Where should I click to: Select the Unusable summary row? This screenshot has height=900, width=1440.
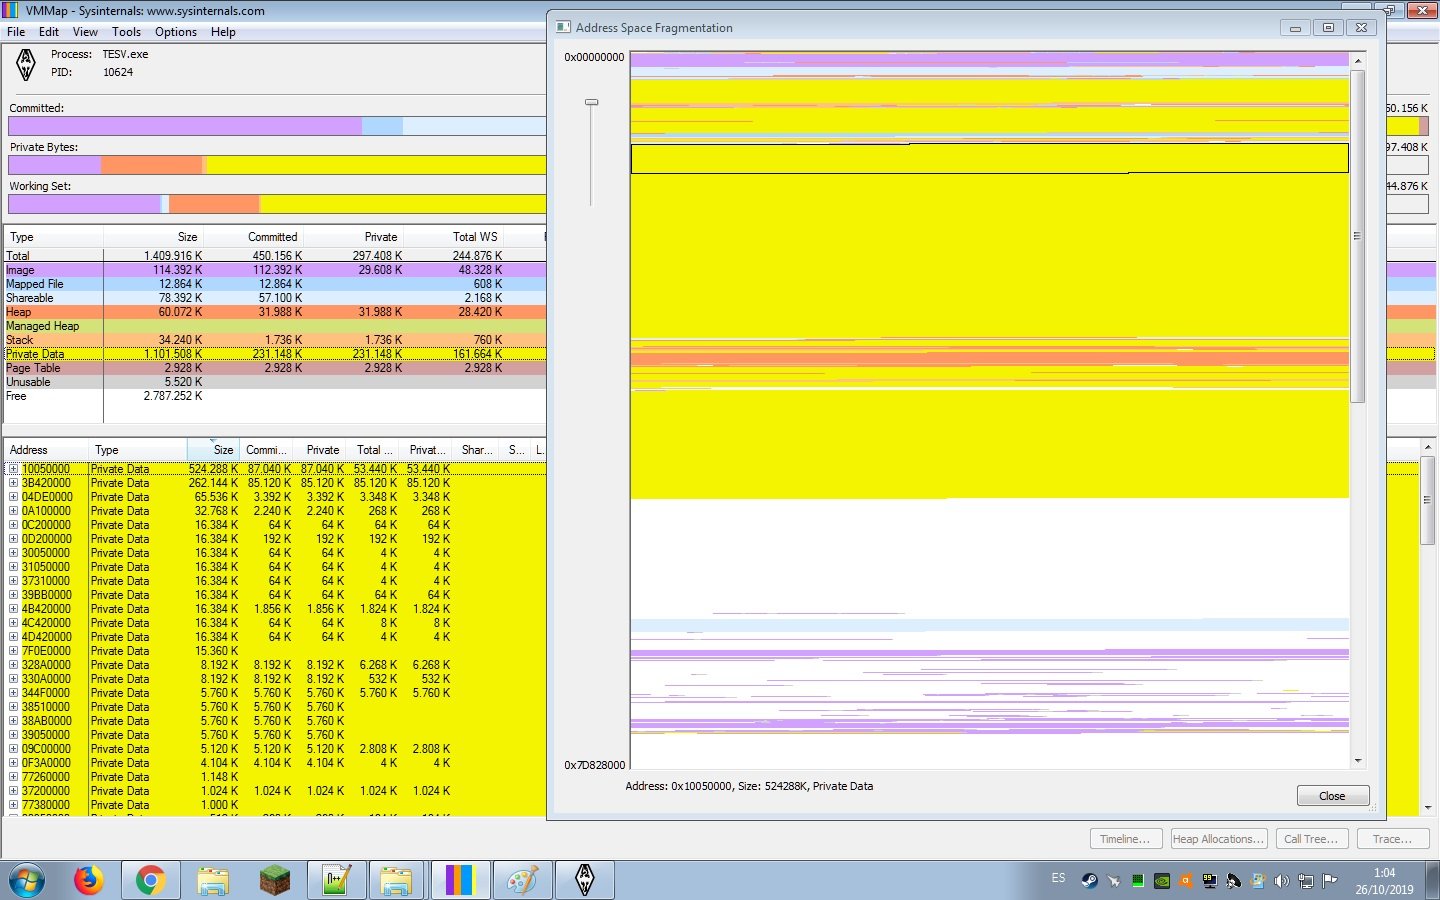[x=275, y=382]
